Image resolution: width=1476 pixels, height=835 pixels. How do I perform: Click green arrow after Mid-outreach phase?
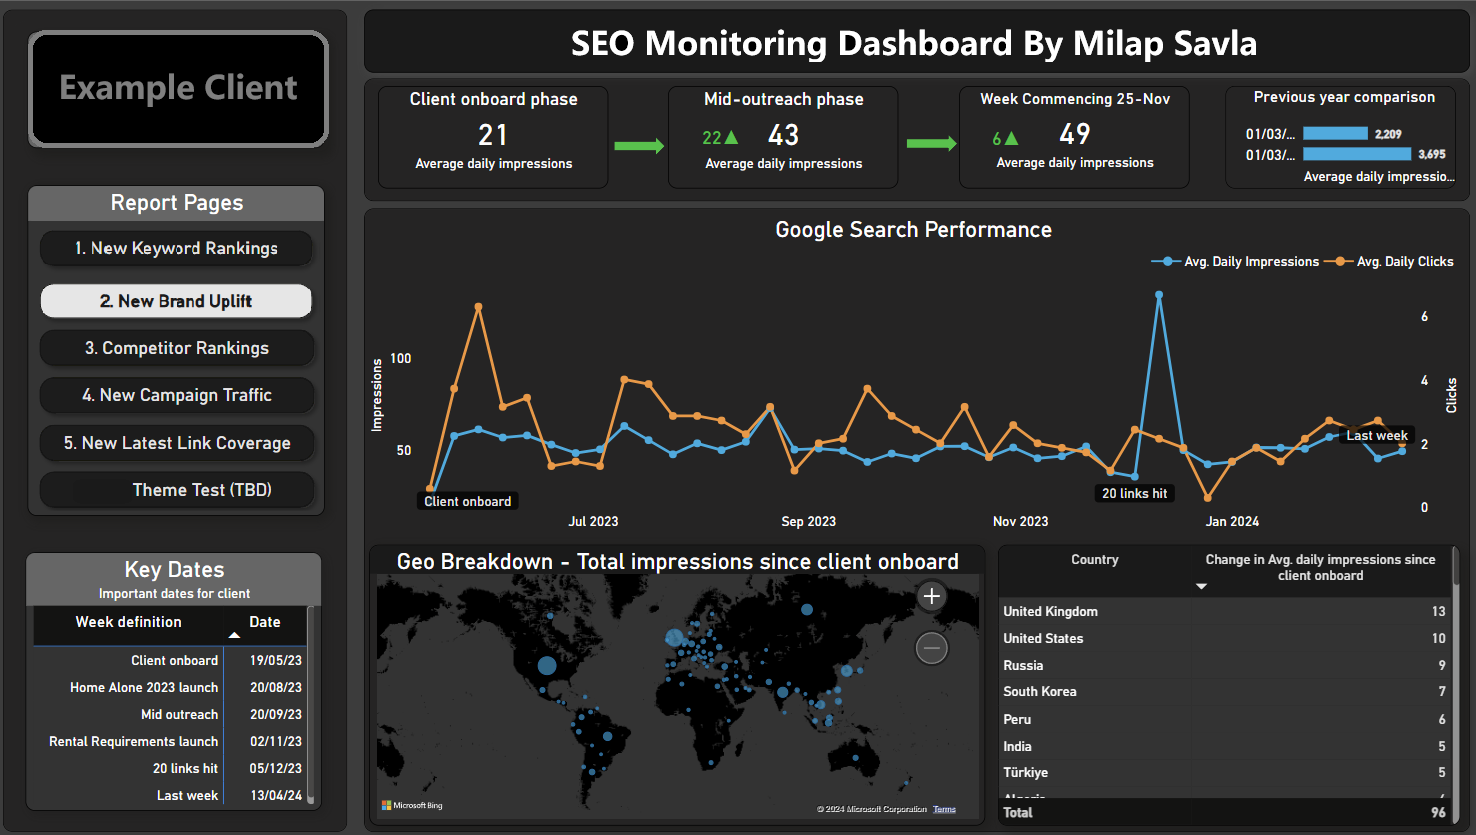(x=931, y=144)
